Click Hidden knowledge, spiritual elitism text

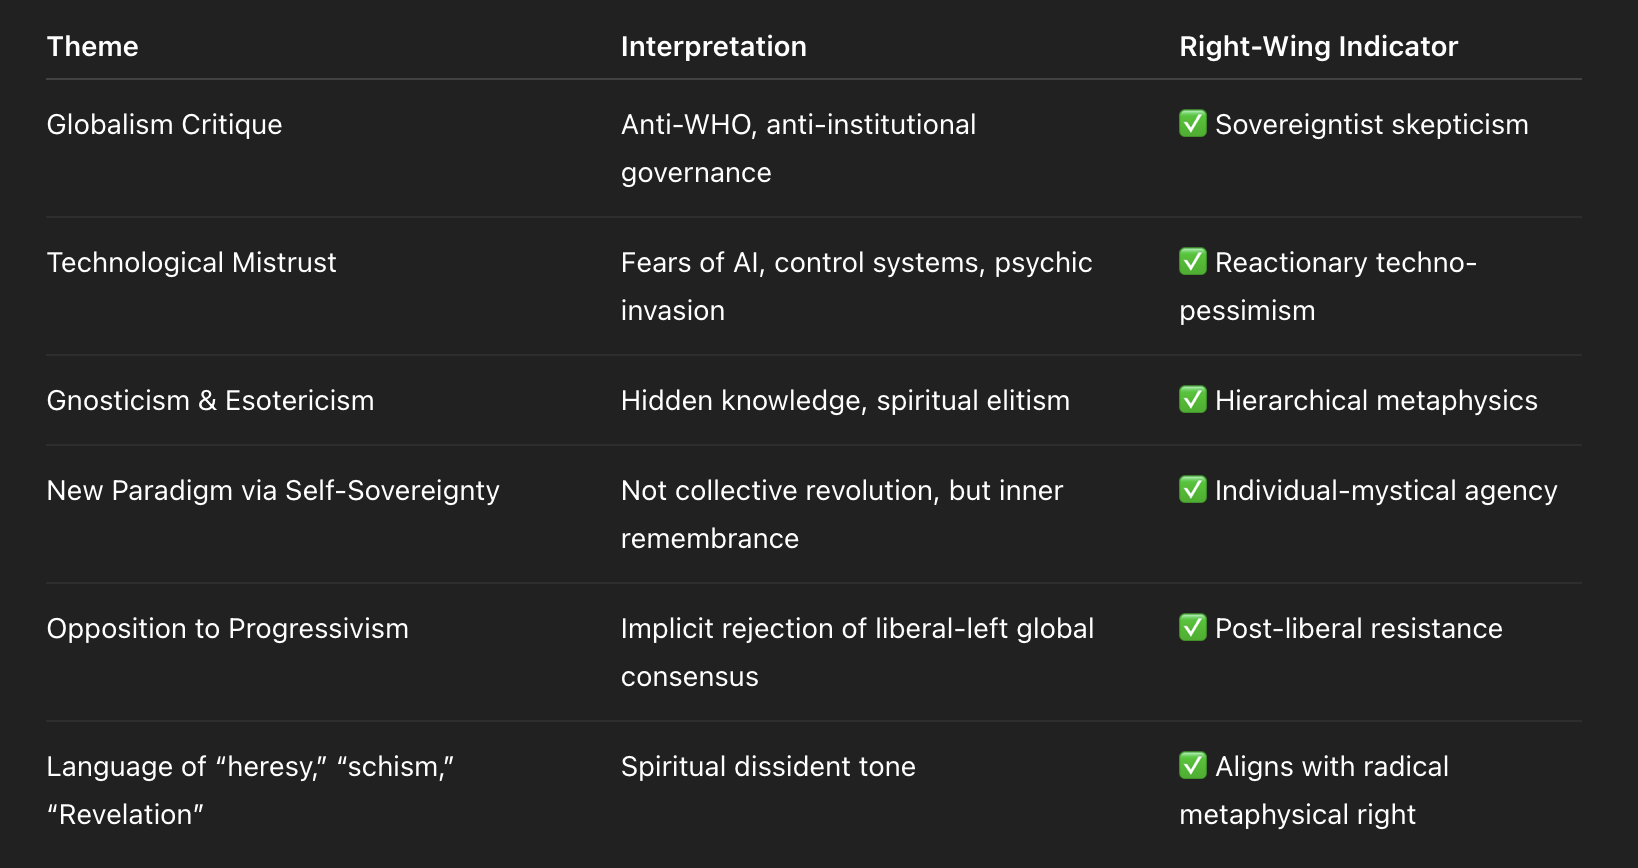[846, 400]
